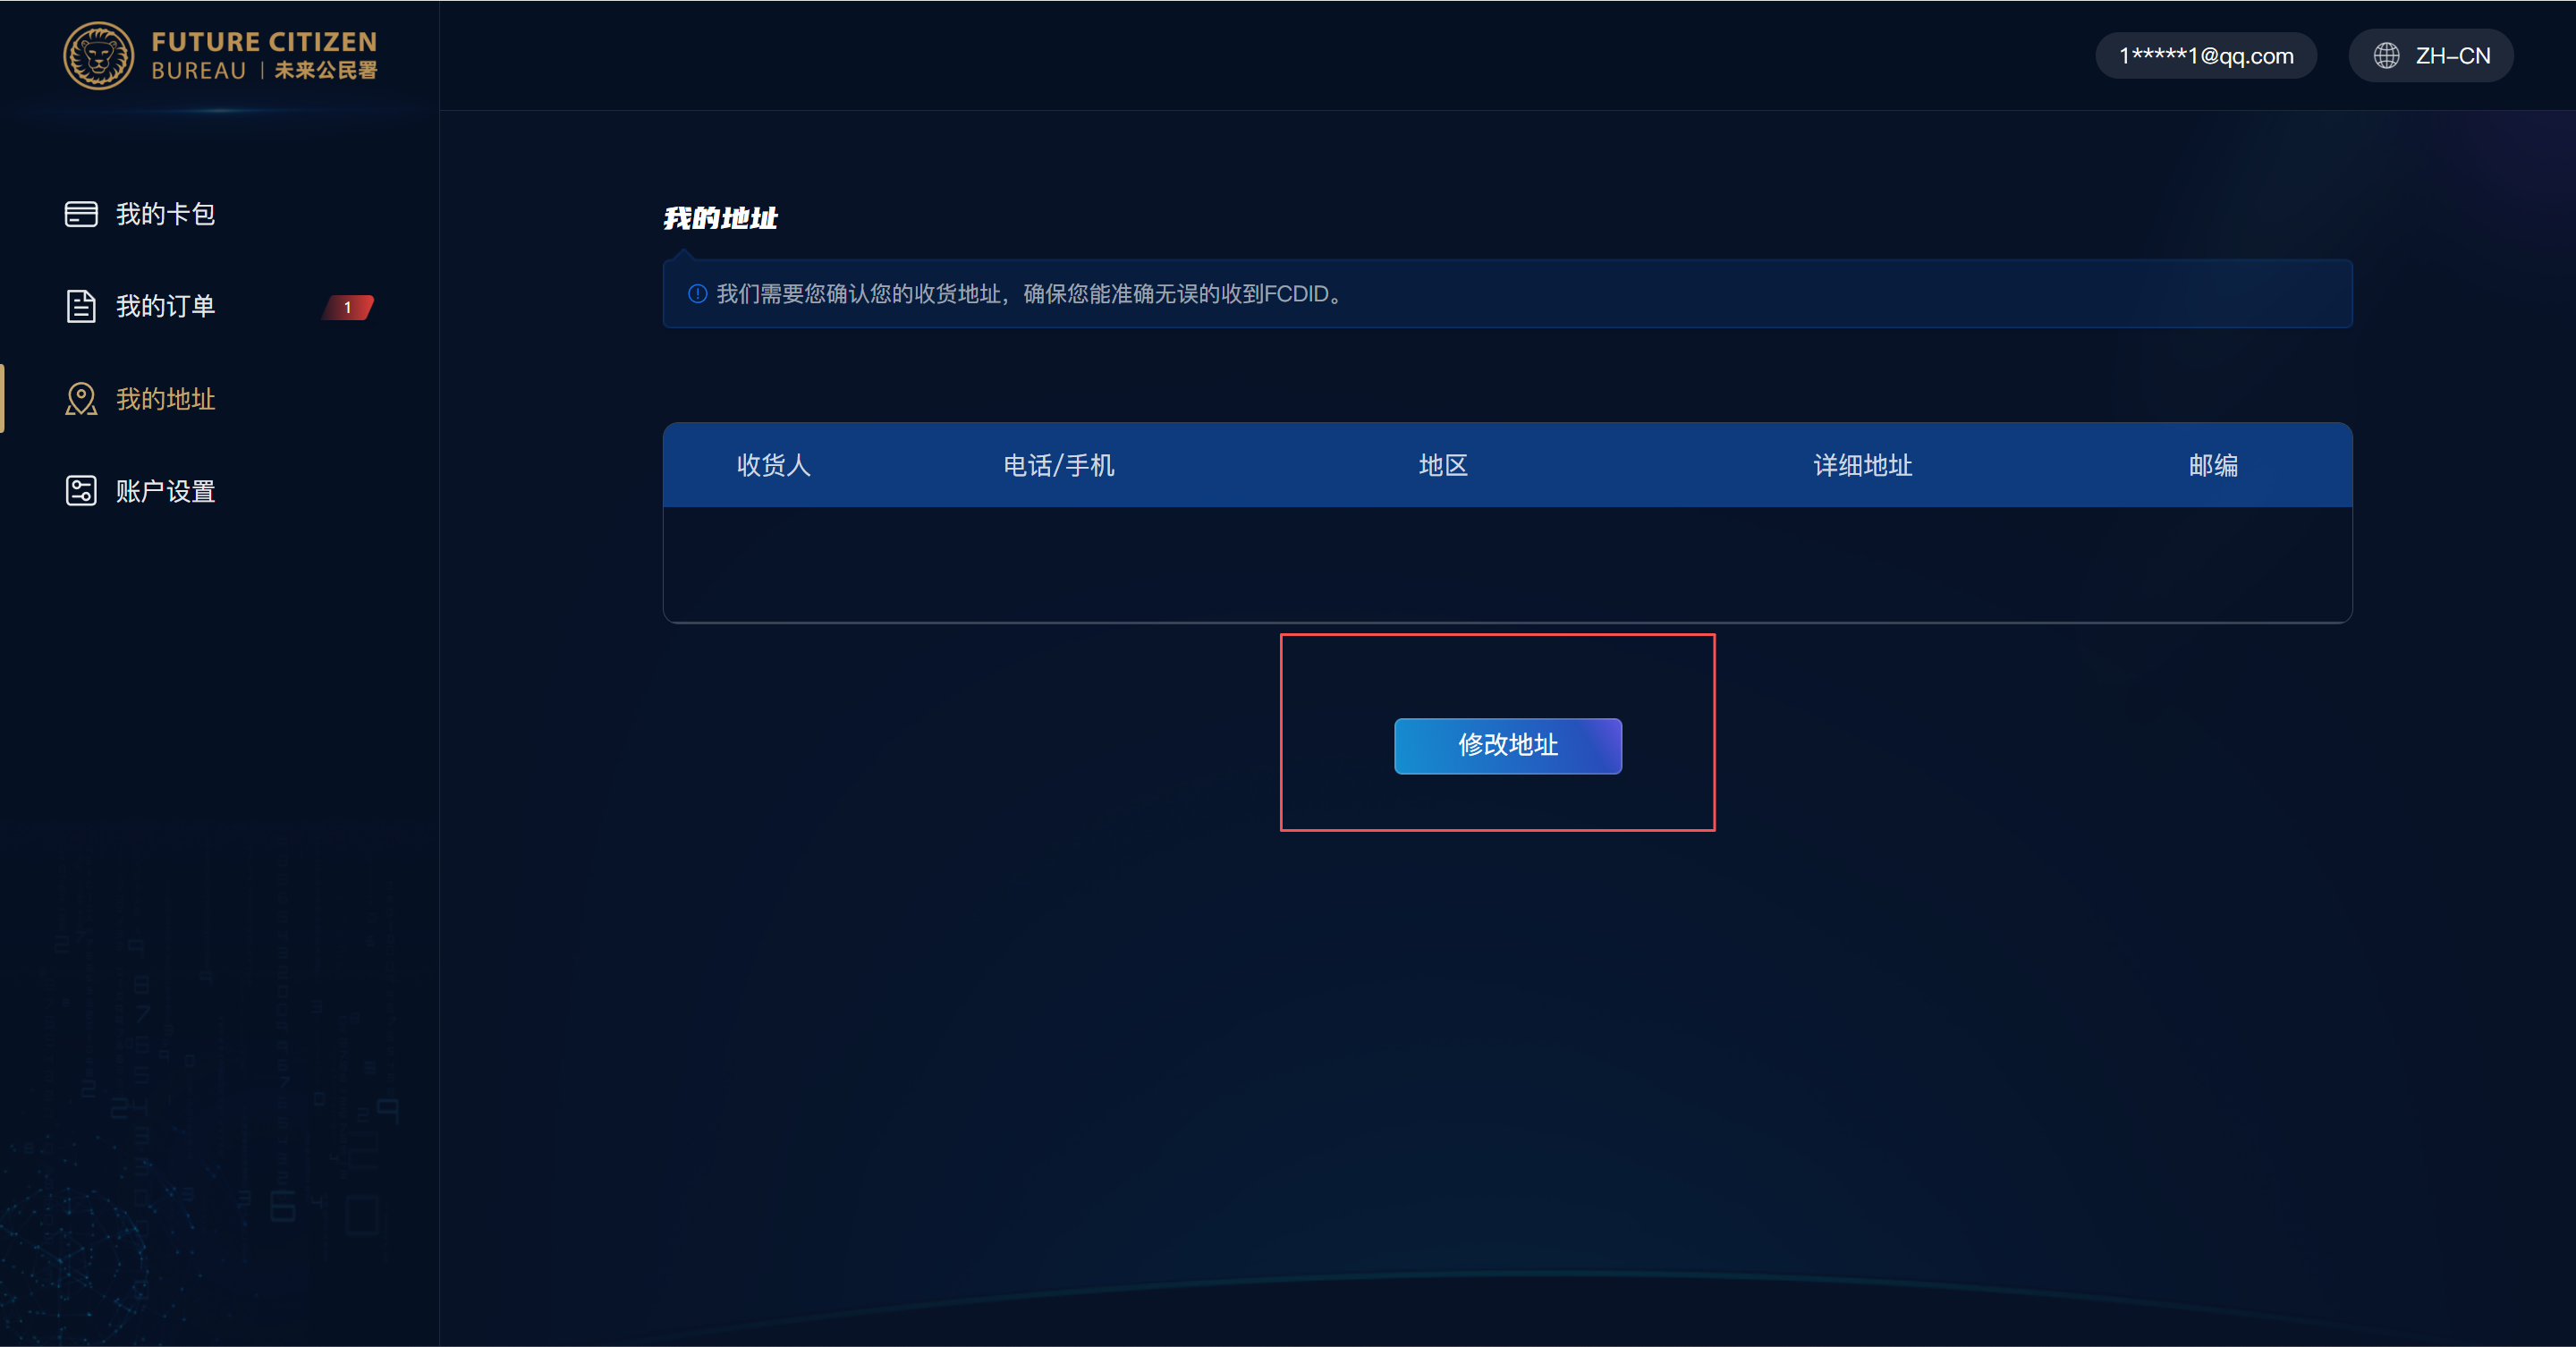The image size is (2576, 1347).
Task: Open the 我的卡包 menu item
Action: (x=166, y=214)
